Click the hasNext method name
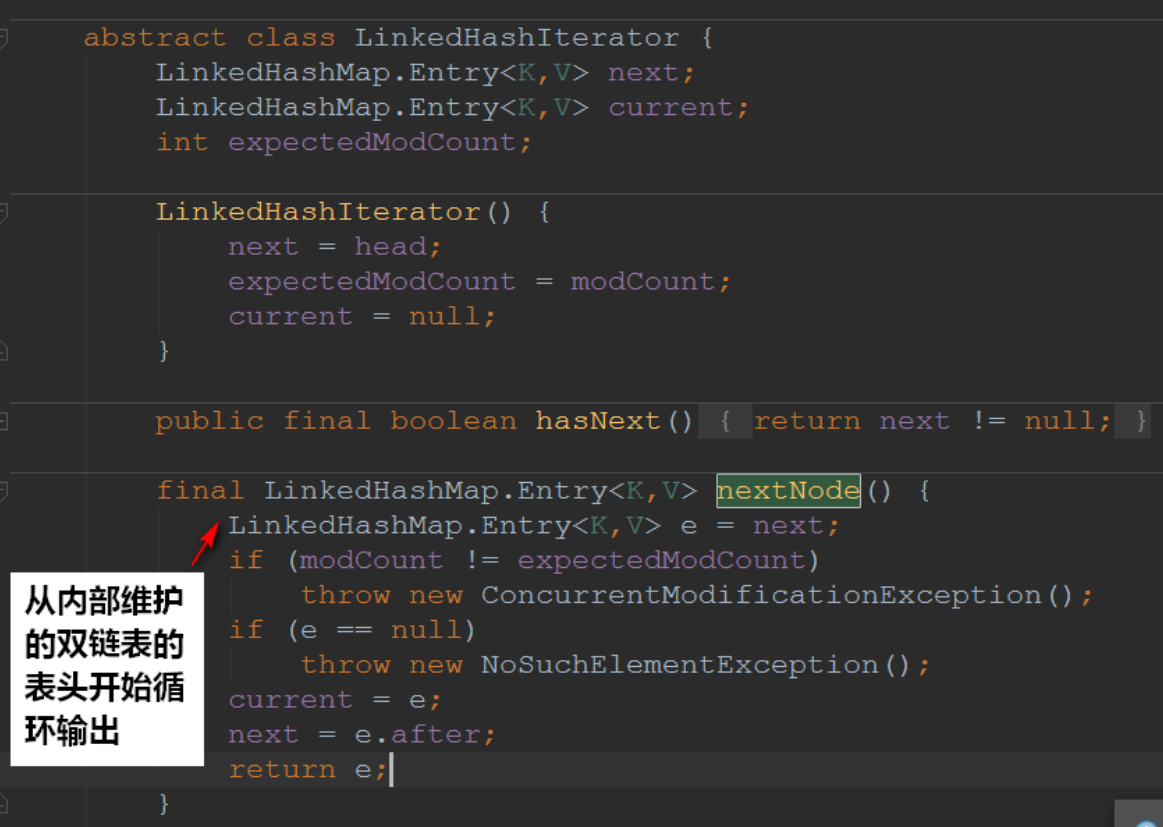Screen dimensions: 1163x827 [598, 421]
